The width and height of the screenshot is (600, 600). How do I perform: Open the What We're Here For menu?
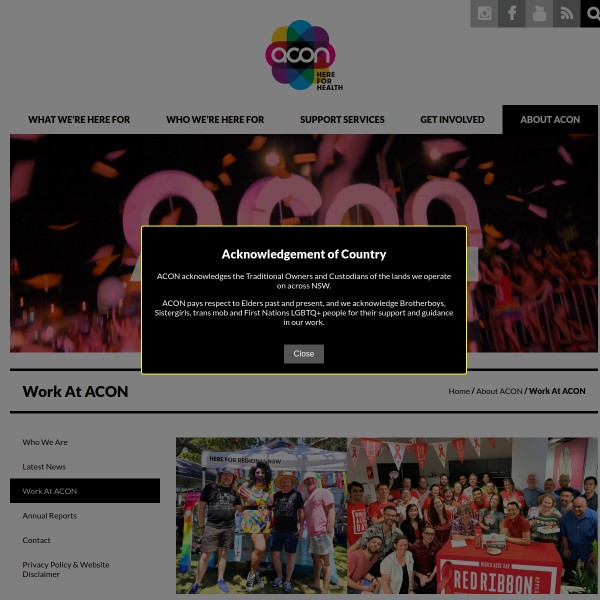[x=79, y=120]
